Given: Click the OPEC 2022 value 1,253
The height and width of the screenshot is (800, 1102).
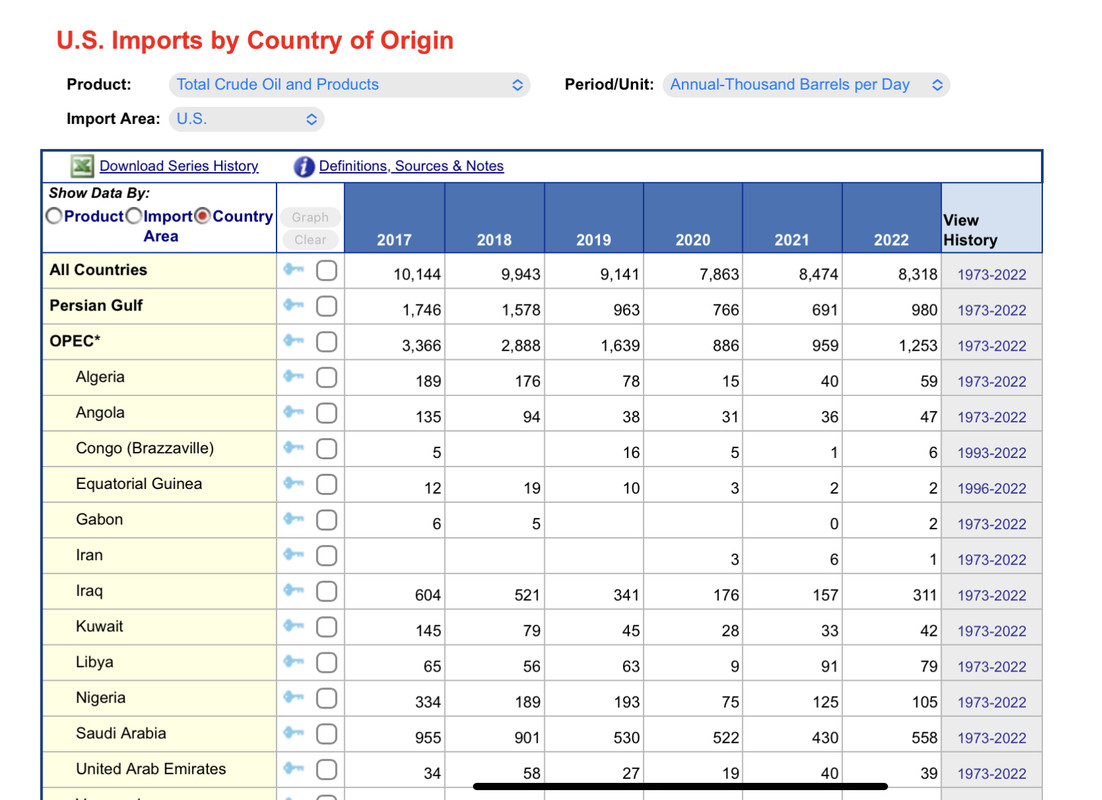Looking at the screenshot, I should [918, 346].
